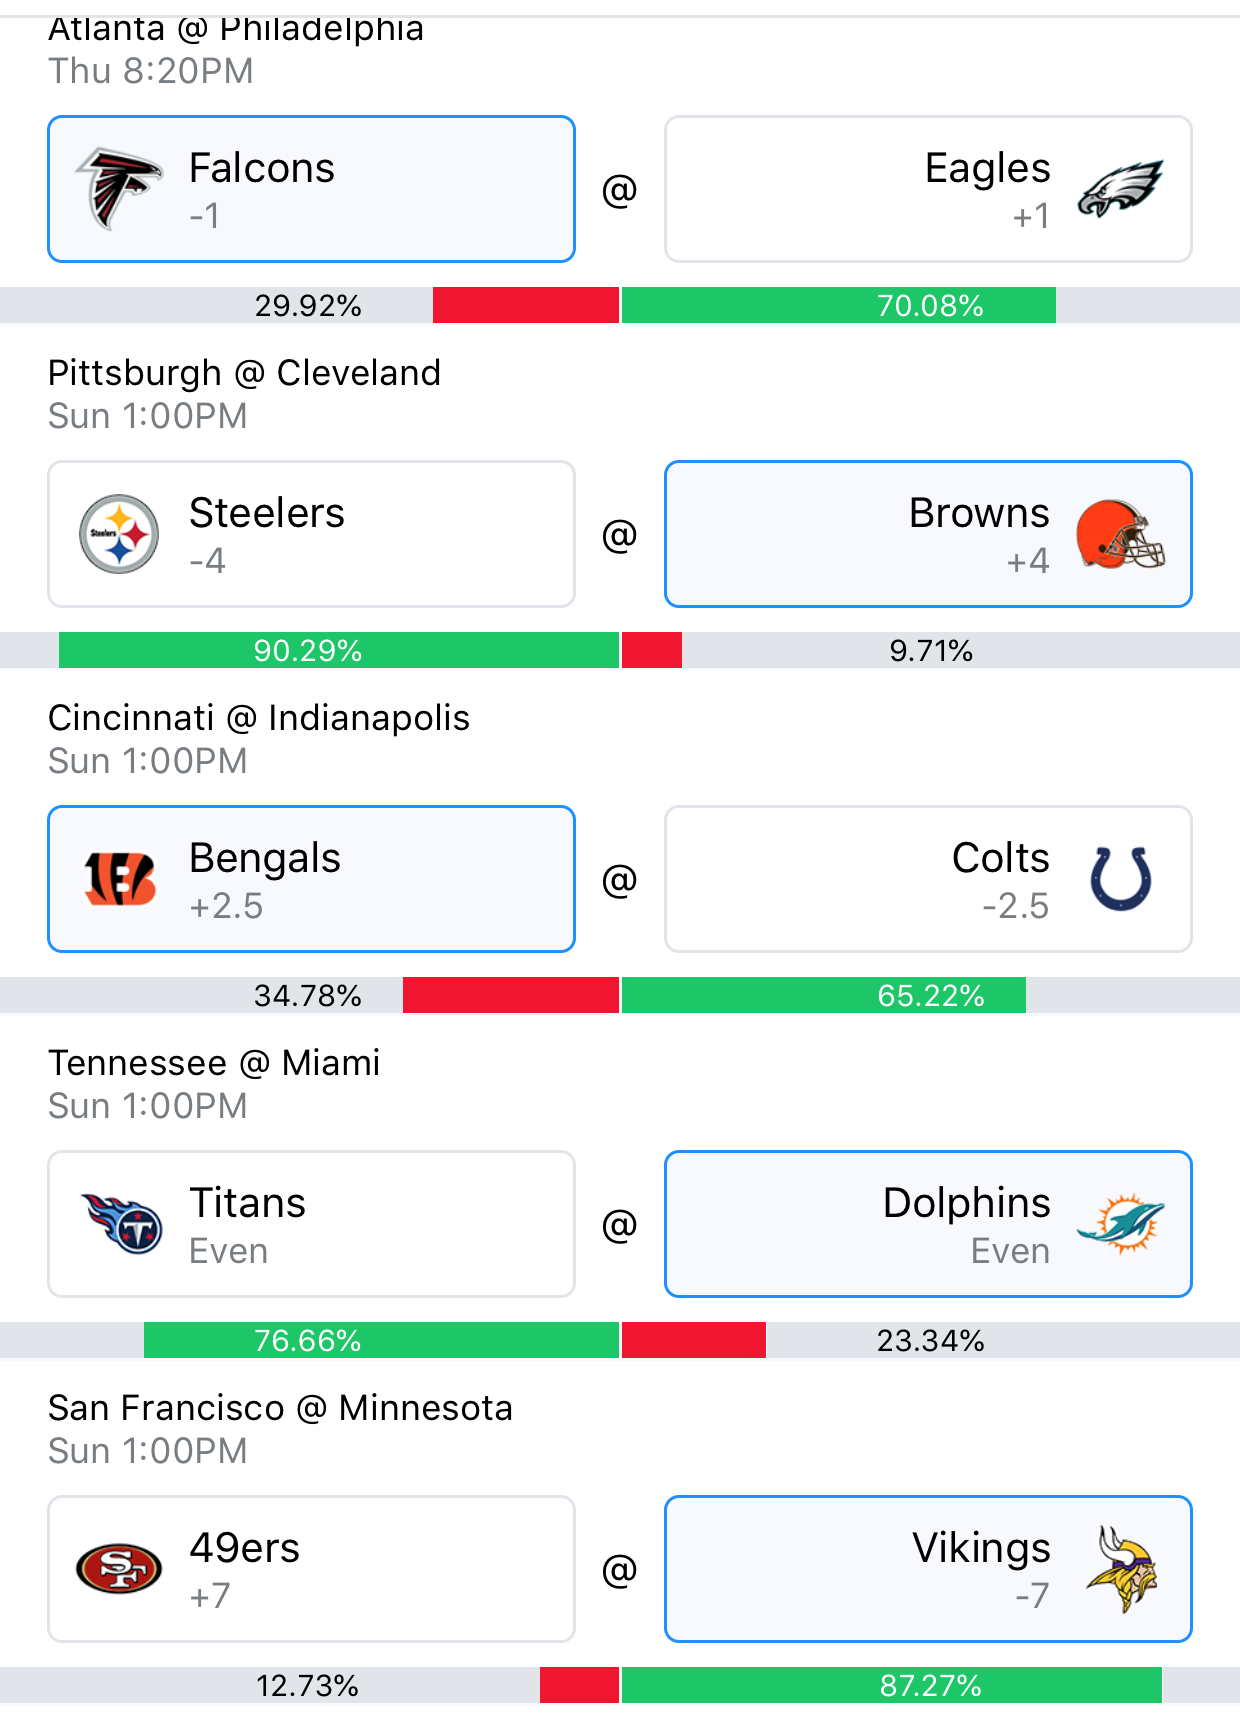Image resolution: width=1240 pixels, height=1734 pixels.
Task: Select the 49ers +7 pick
Action: click(x=311, y=1569)
